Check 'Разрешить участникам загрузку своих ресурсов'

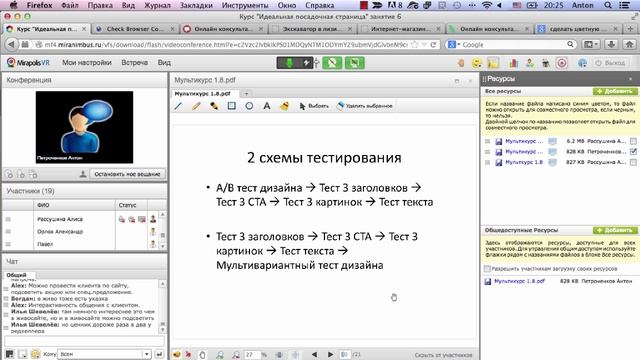click(x=487, y=269)
